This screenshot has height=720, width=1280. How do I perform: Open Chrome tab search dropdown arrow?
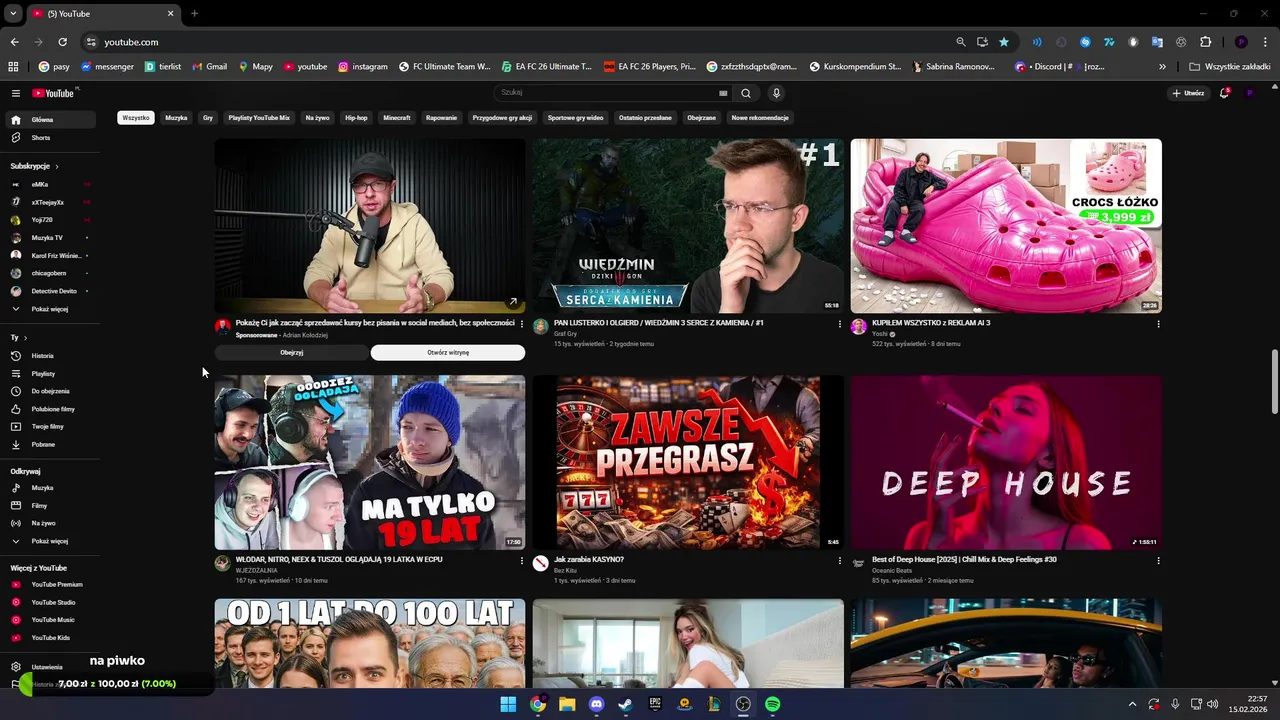point(13,13)
